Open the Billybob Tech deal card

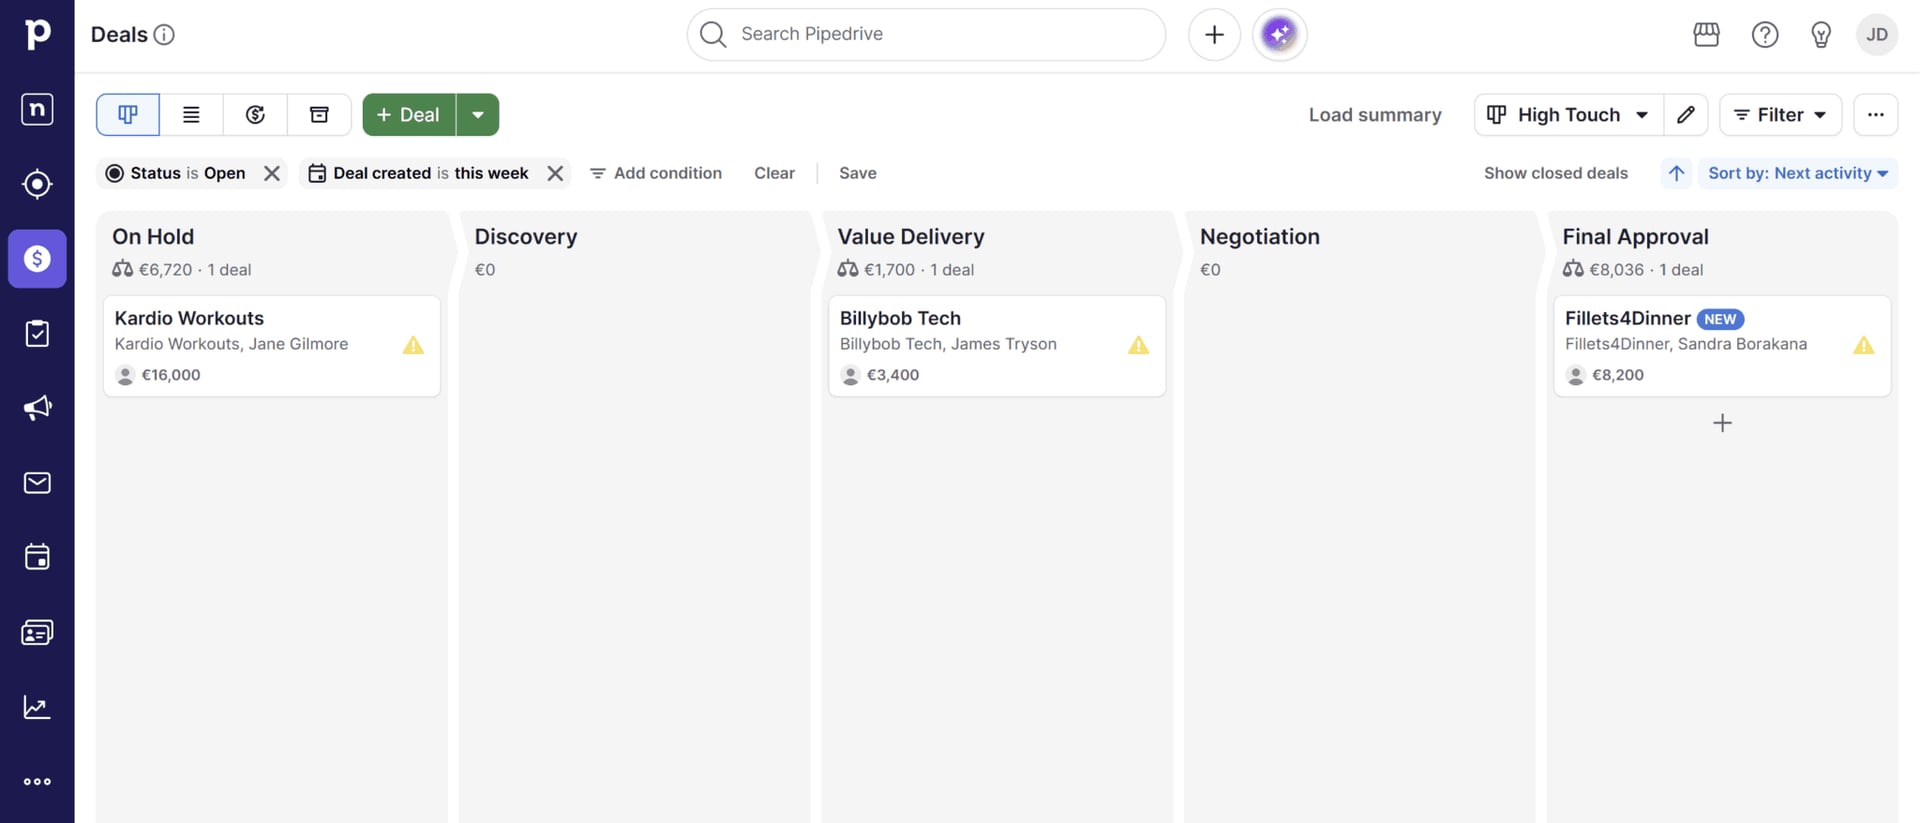(997, 346)
